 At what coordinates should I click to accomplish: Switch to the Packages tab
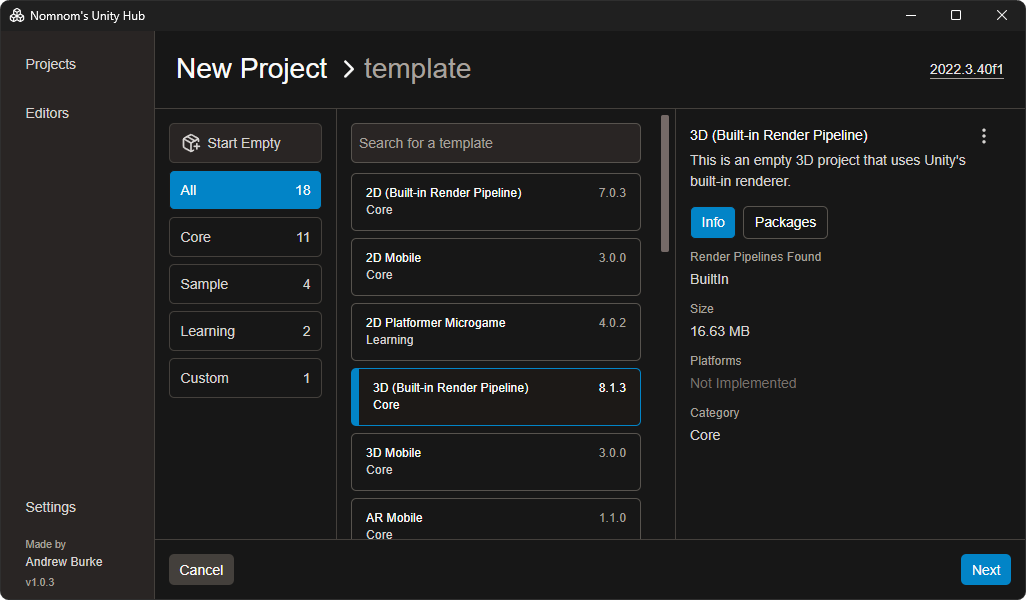785,222
